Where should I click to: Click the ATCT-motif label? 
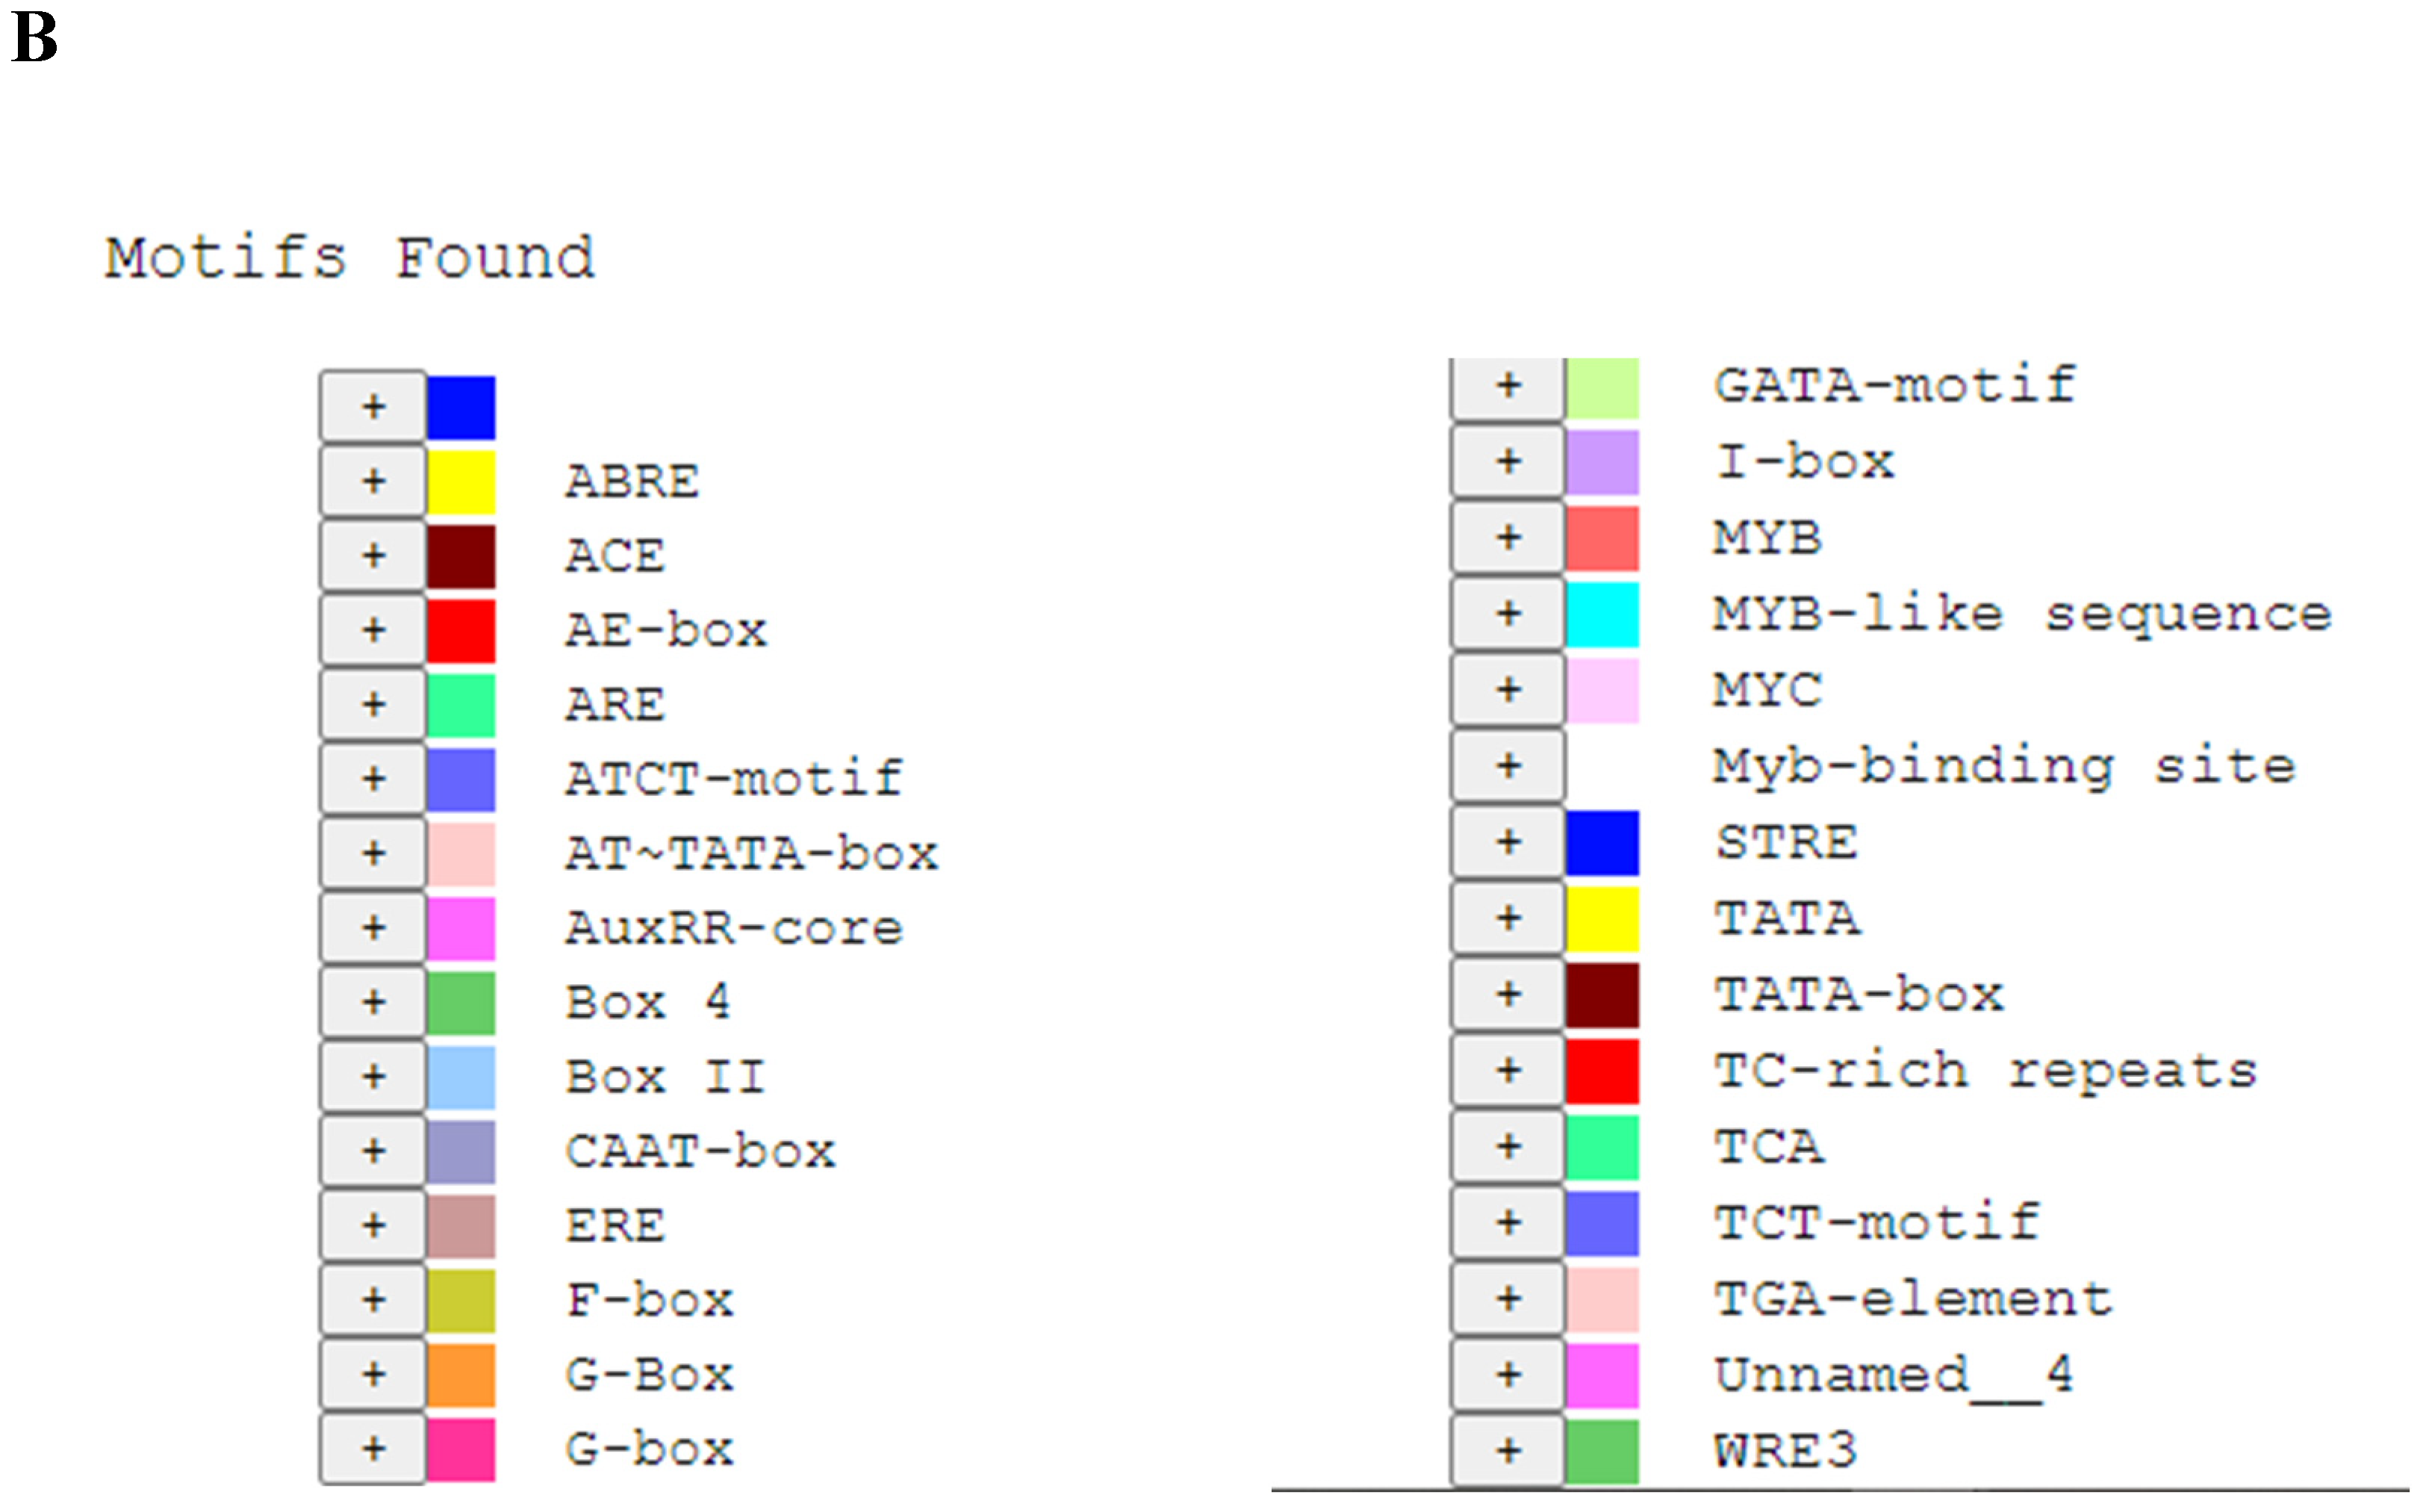point(734,779)
